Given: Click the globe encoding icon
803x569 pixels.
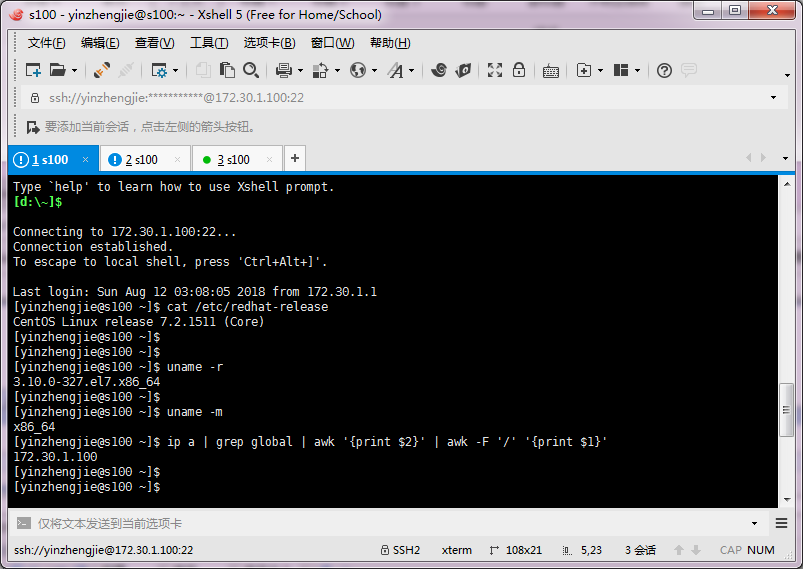Looking at the screenshot, I should (x=358, y=70).
